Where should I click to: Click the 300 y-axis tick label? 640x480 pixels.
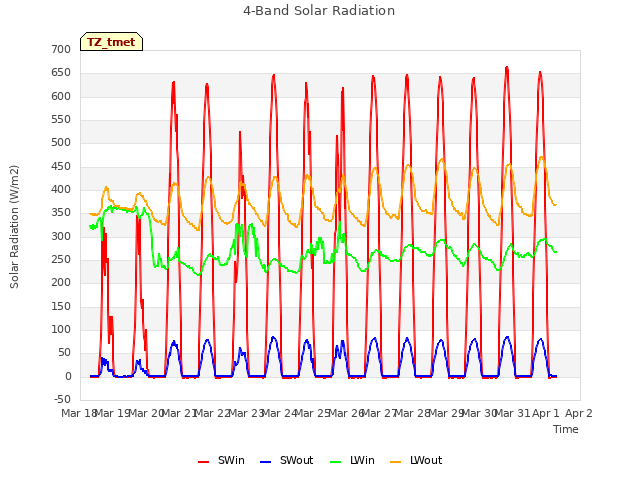tap(61, 236)
